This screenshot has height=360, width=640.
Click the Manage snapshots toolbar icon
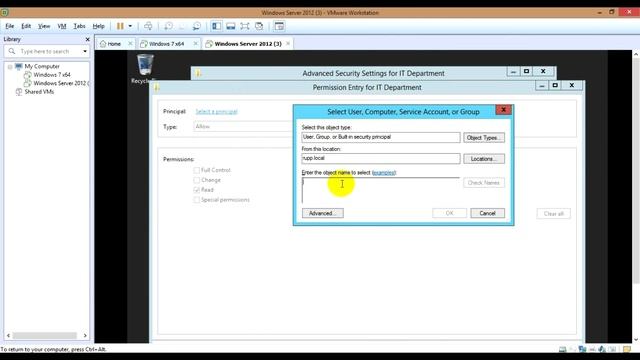pos(197,26)
